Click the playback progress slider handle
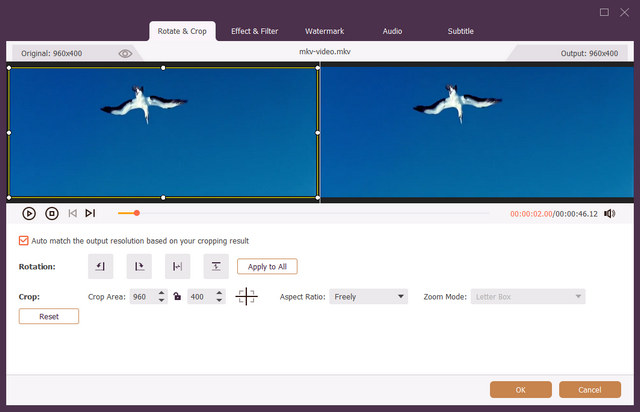 [x=137, y=213]
